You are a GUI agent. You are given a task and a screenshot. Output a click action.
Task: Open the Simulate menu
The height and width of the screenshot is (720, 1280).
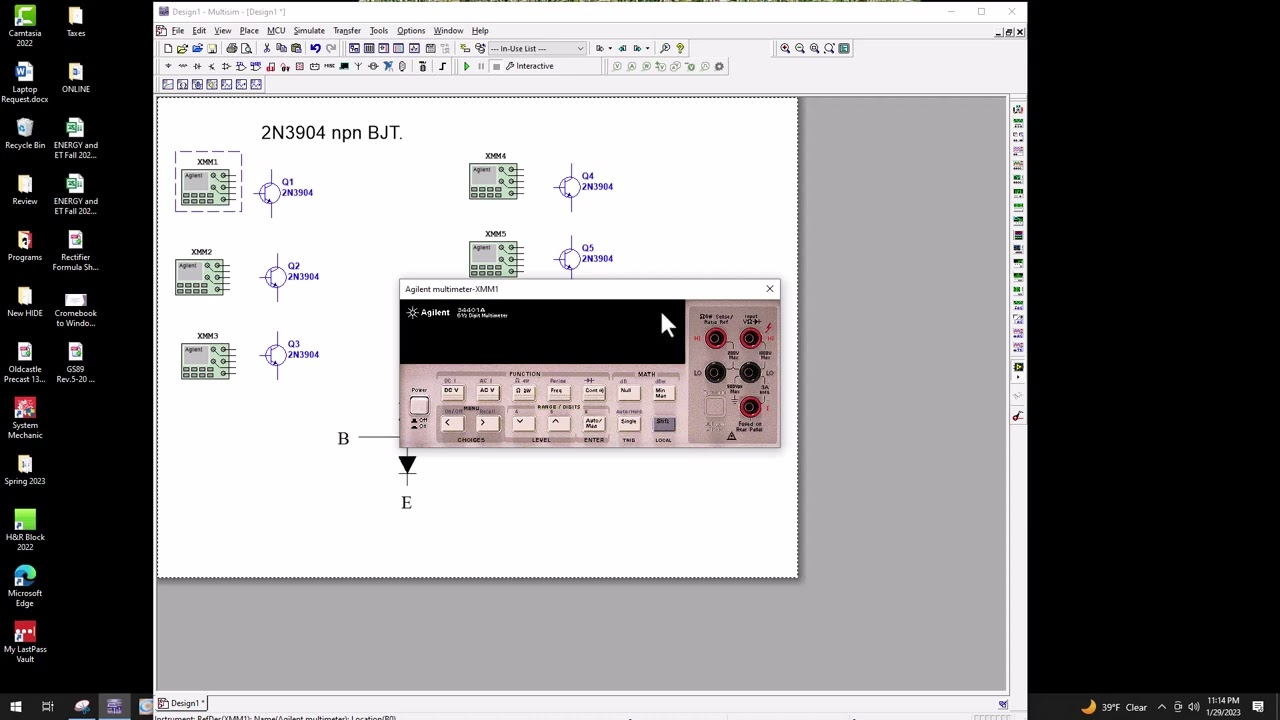[309, 30]
